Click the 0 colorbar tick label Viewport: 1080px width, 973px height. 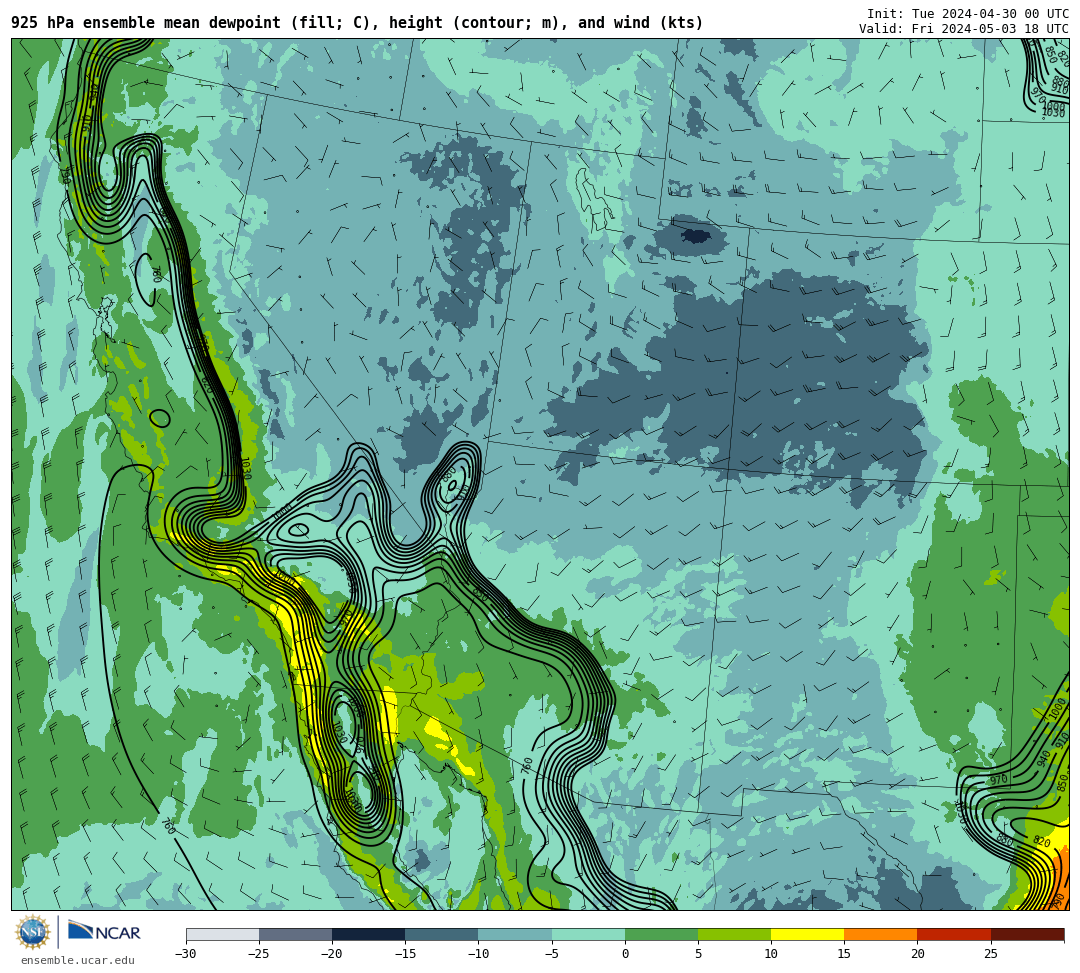click(625, 954)
